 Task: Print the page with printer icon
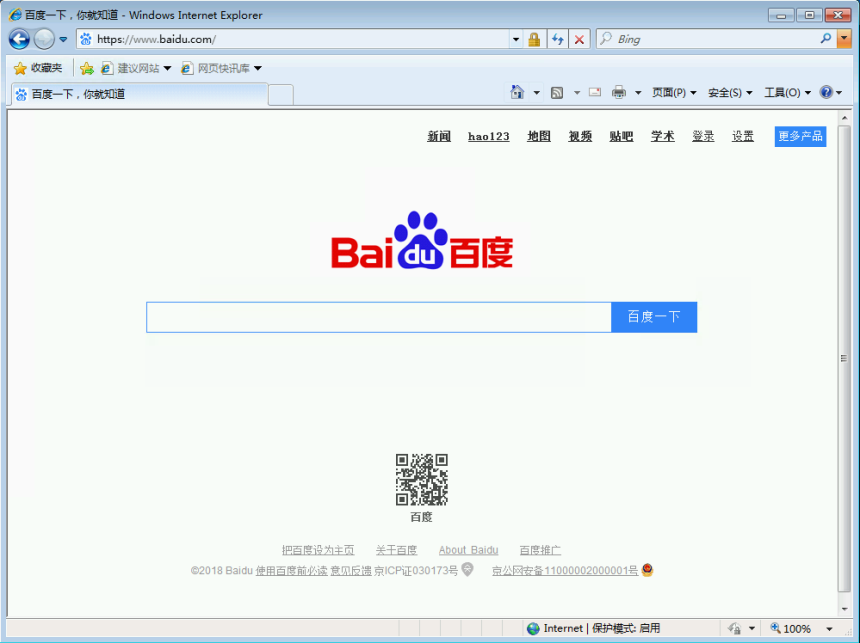click(619, 92)
